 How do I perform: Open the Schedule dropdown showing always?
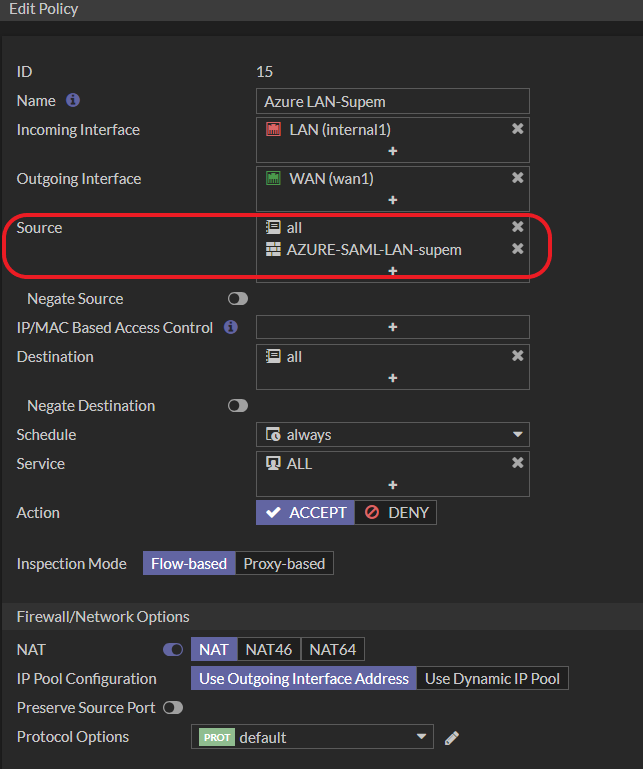tap(393, 435)
